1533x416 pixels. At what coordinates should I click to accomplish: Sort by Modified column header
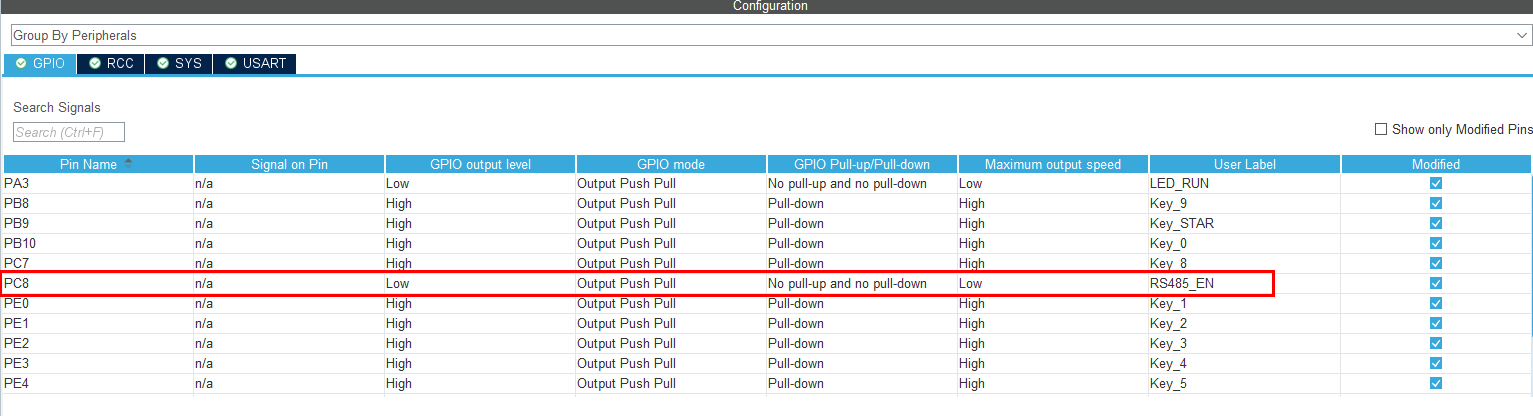[x=1436, y=164]
